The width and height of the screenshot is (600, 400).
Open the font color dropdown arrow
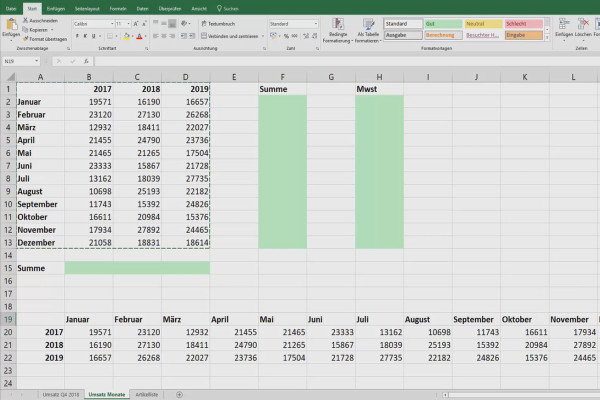point(145,36)
